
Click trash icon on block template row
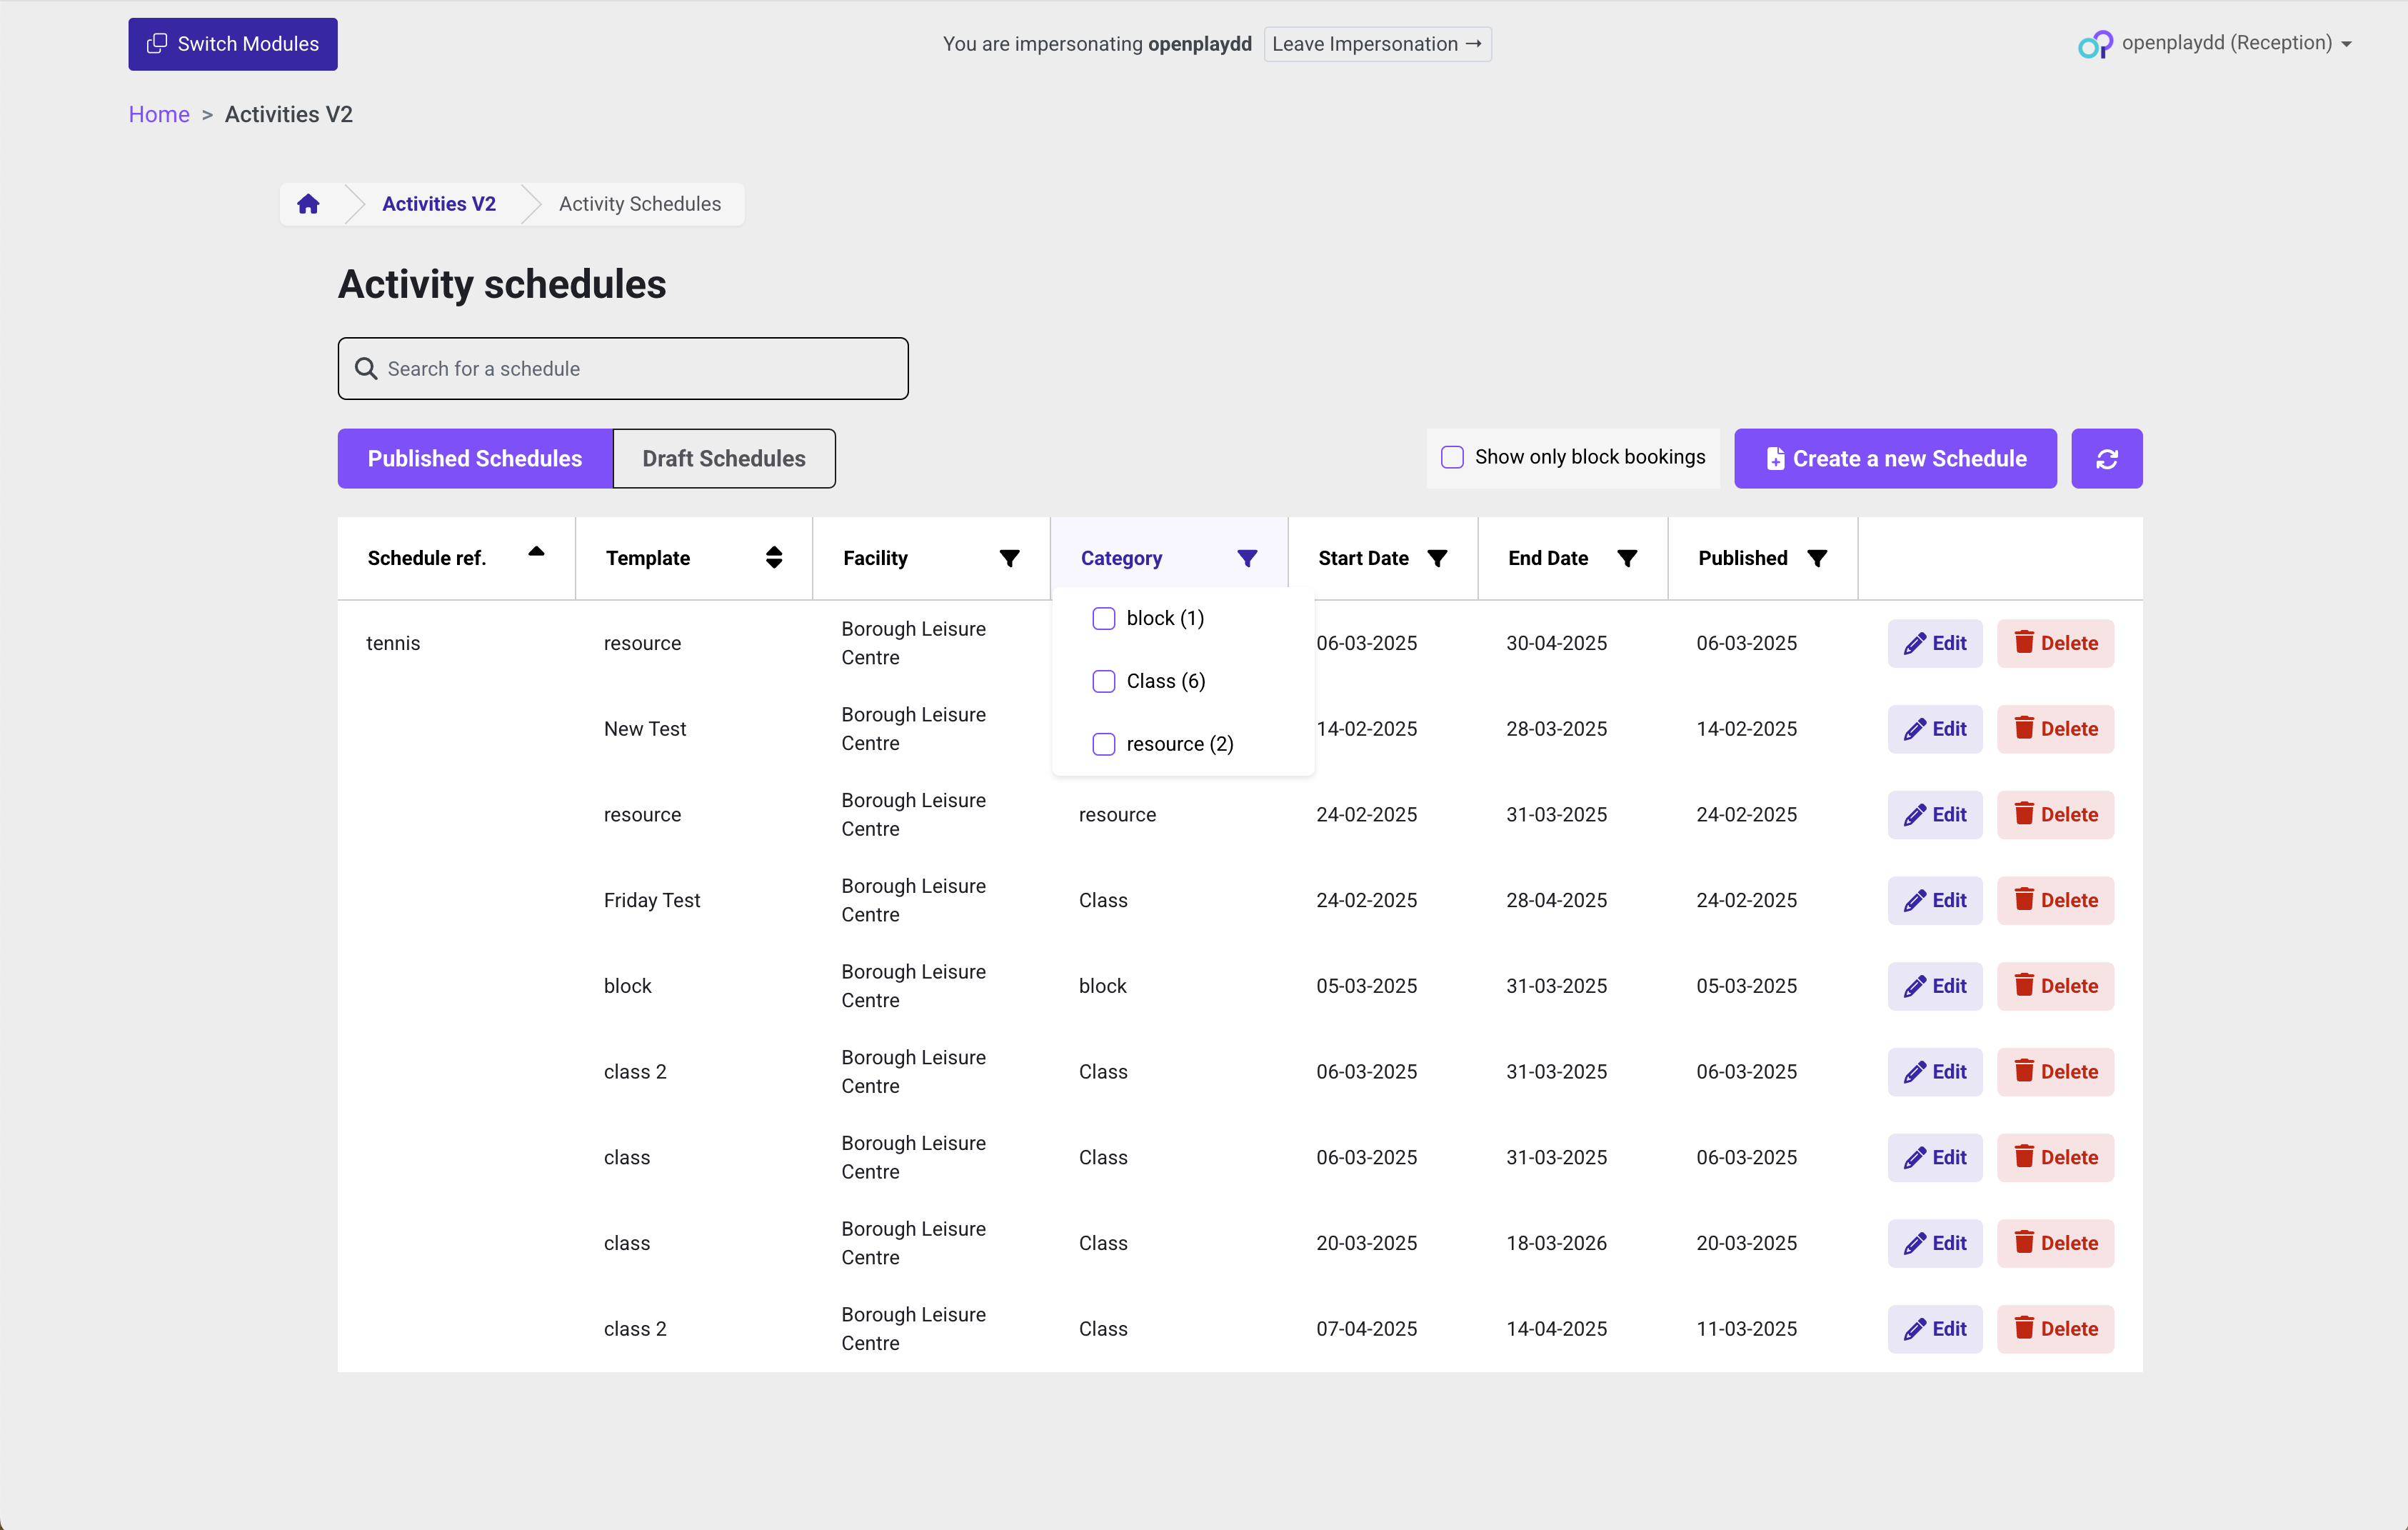[2024, 985]
